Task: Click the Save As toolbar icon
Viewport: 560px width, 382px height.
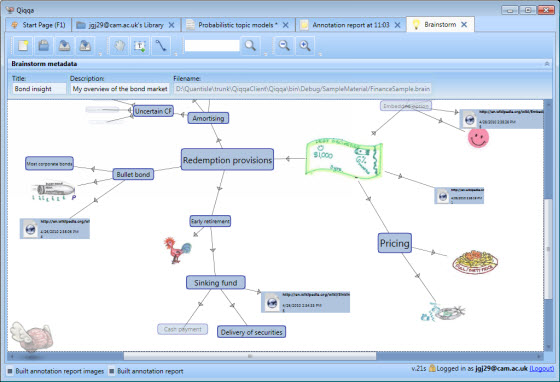Action: [85, 46]
